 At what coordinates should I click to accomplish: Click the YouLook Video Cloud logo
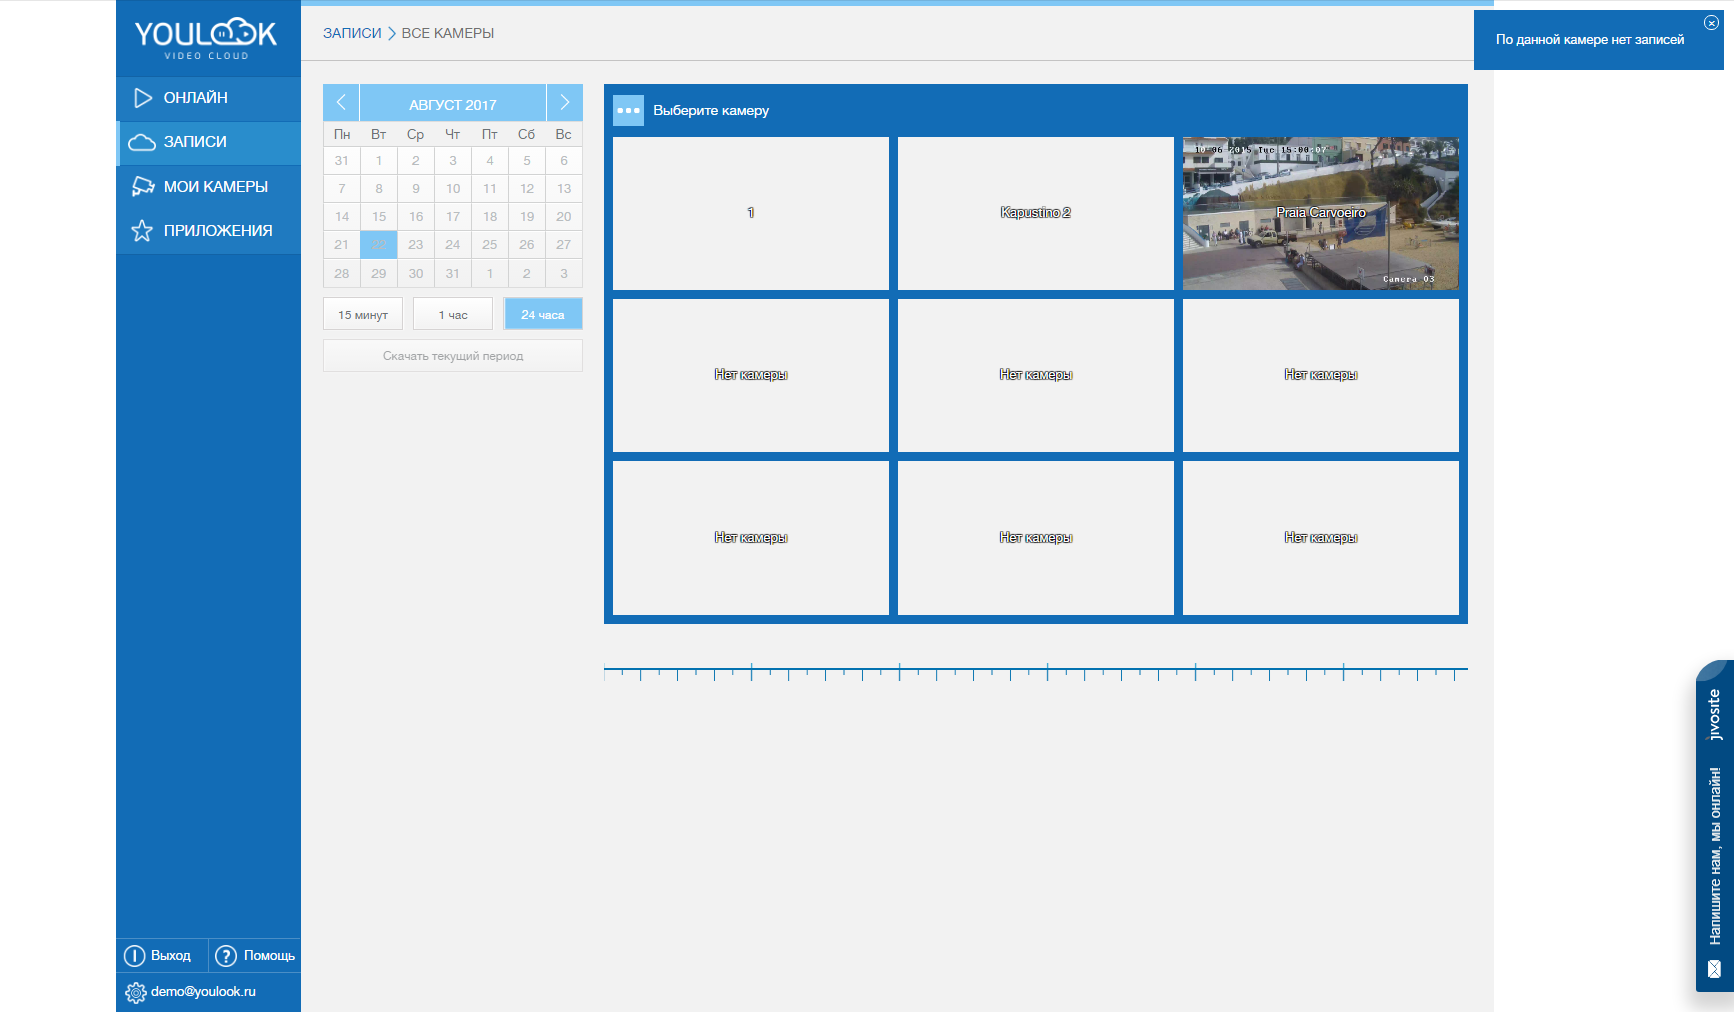coord(206,38)
